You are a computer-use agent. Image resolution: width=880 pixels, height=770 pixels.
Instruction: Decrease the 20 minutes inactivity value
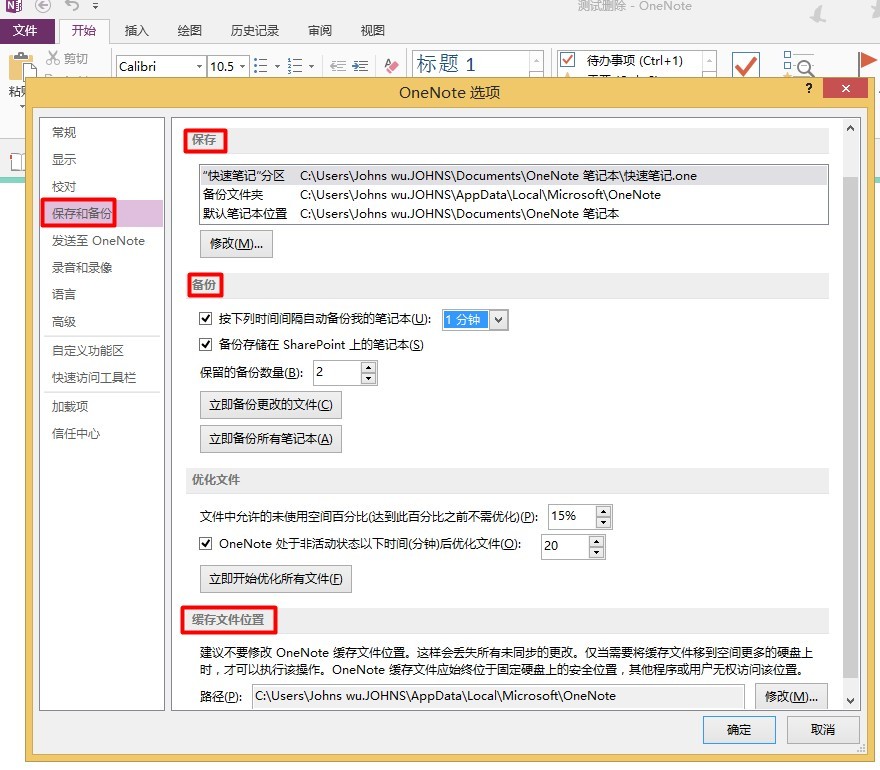point(597,552)
